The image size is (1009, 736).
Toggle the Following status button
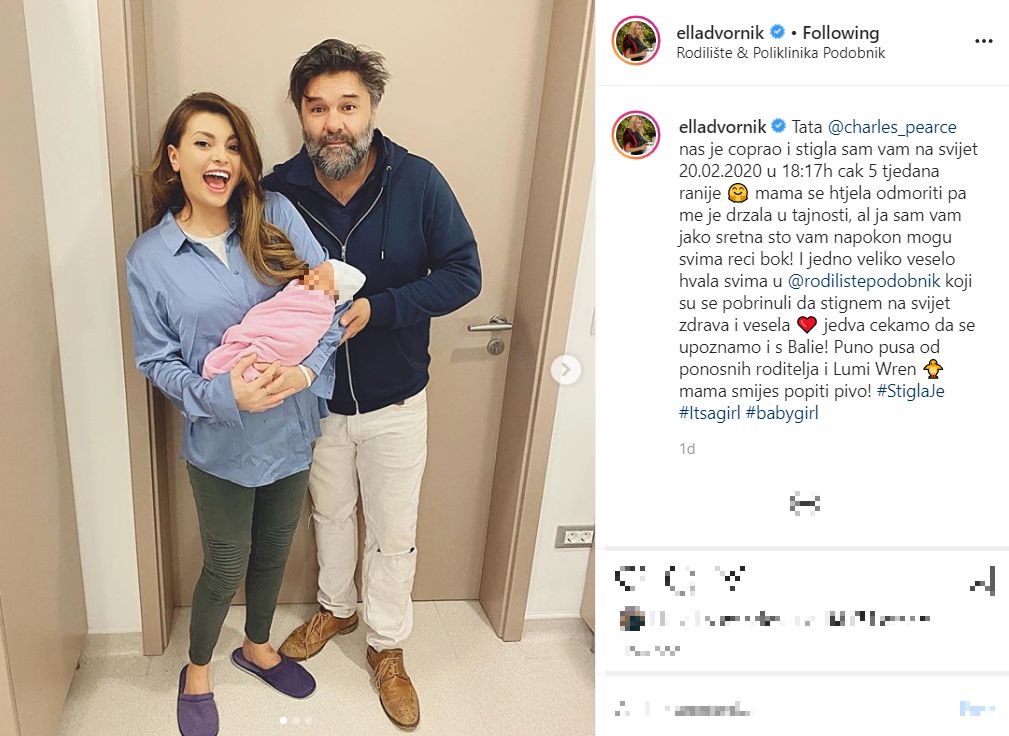840,32
